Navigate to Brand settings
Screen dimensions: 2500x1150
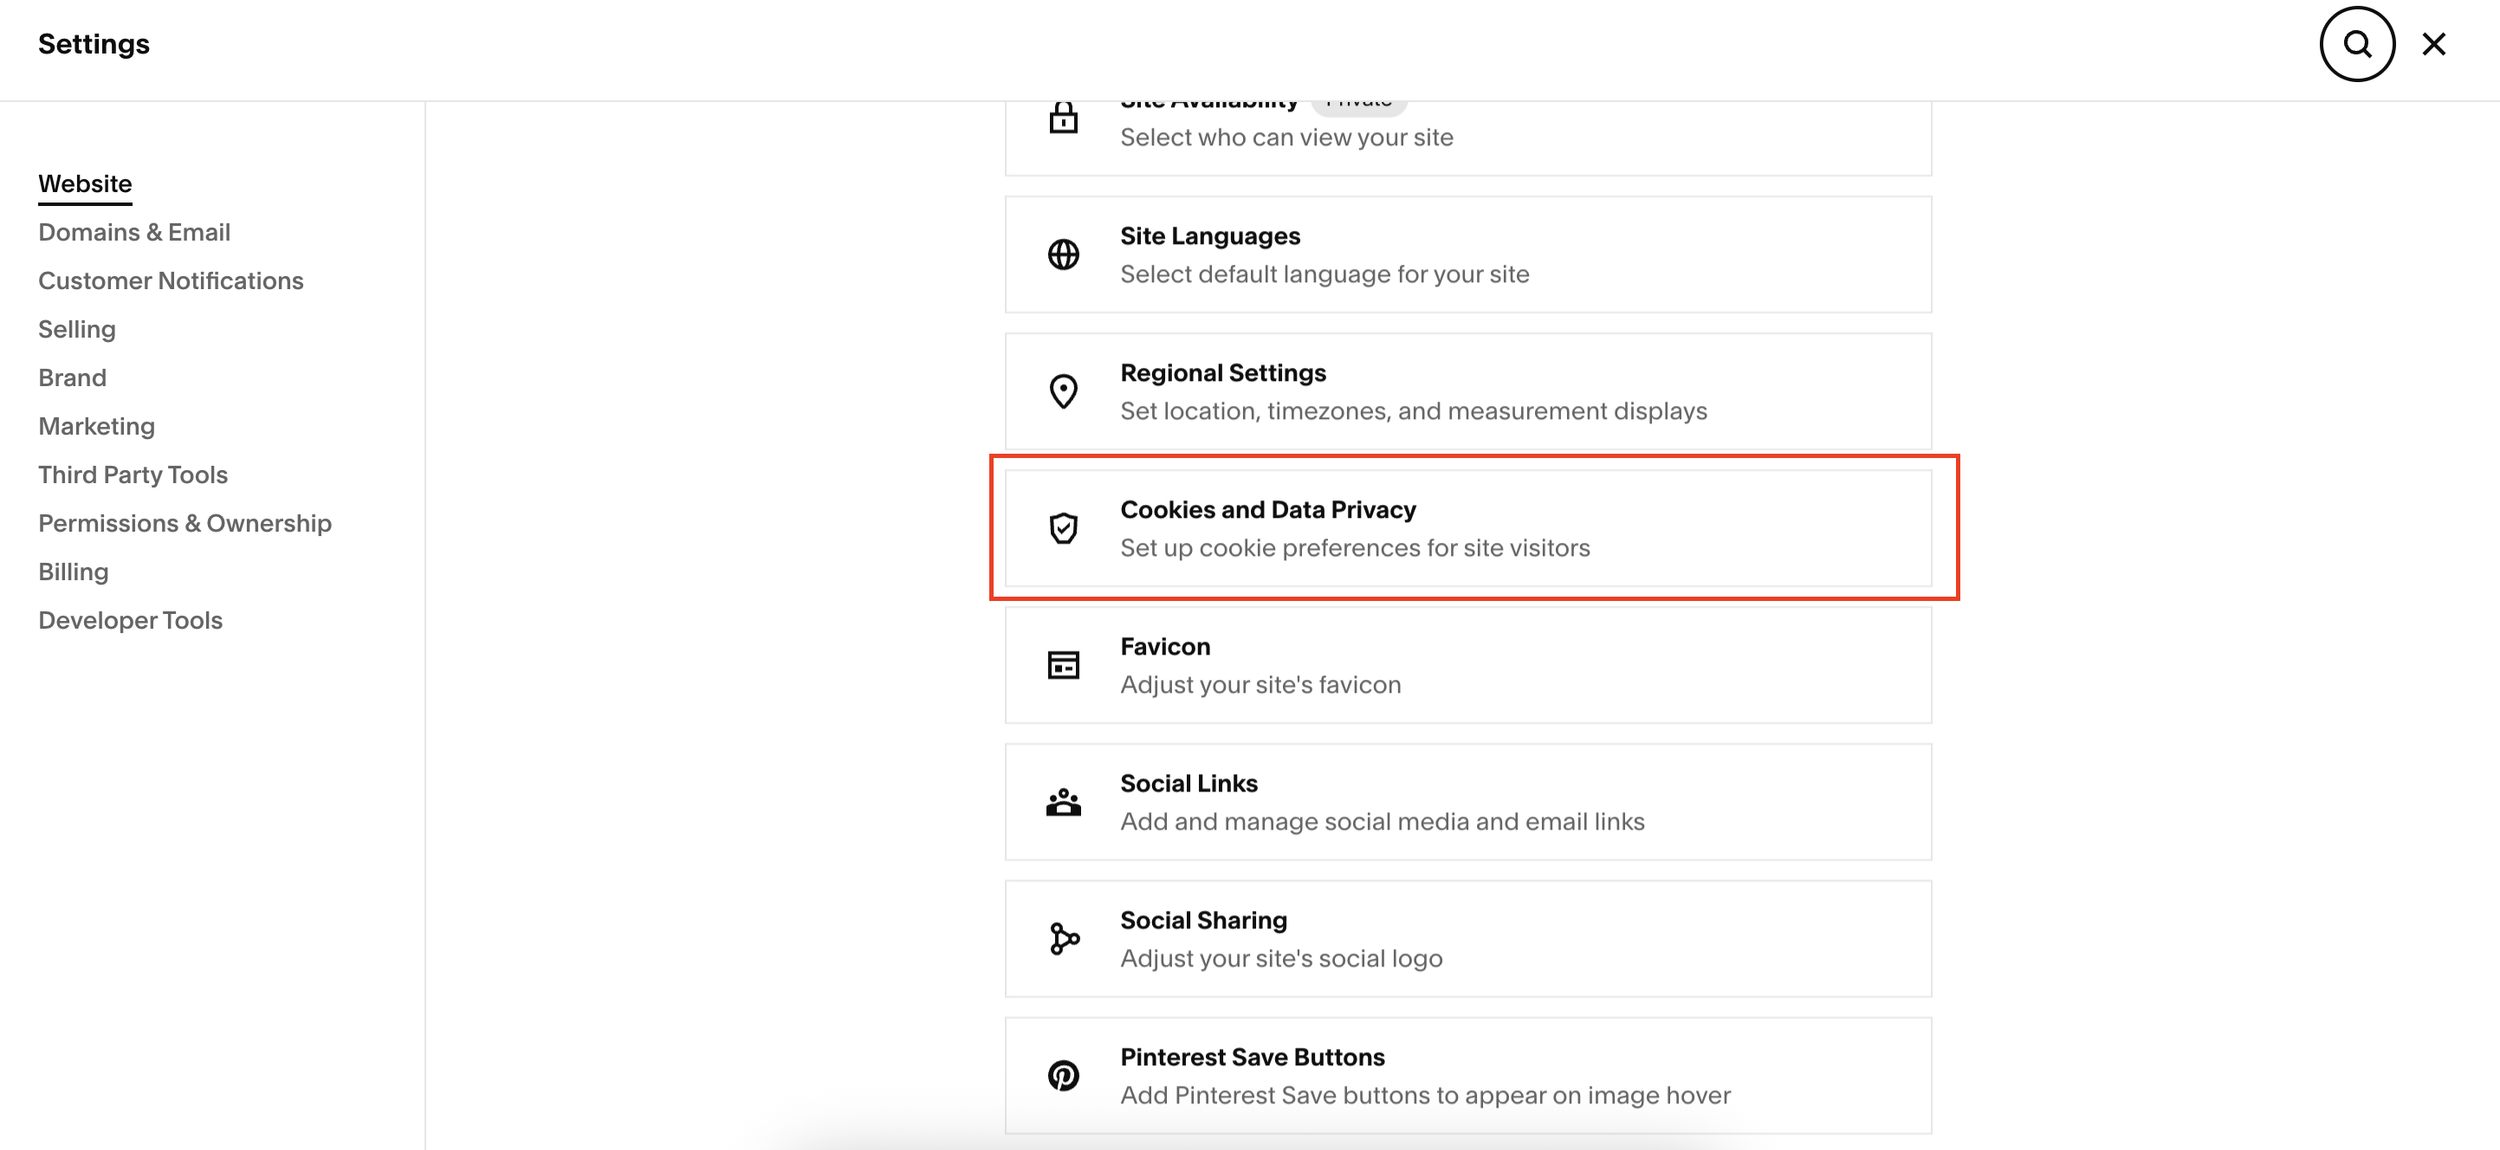72,377
